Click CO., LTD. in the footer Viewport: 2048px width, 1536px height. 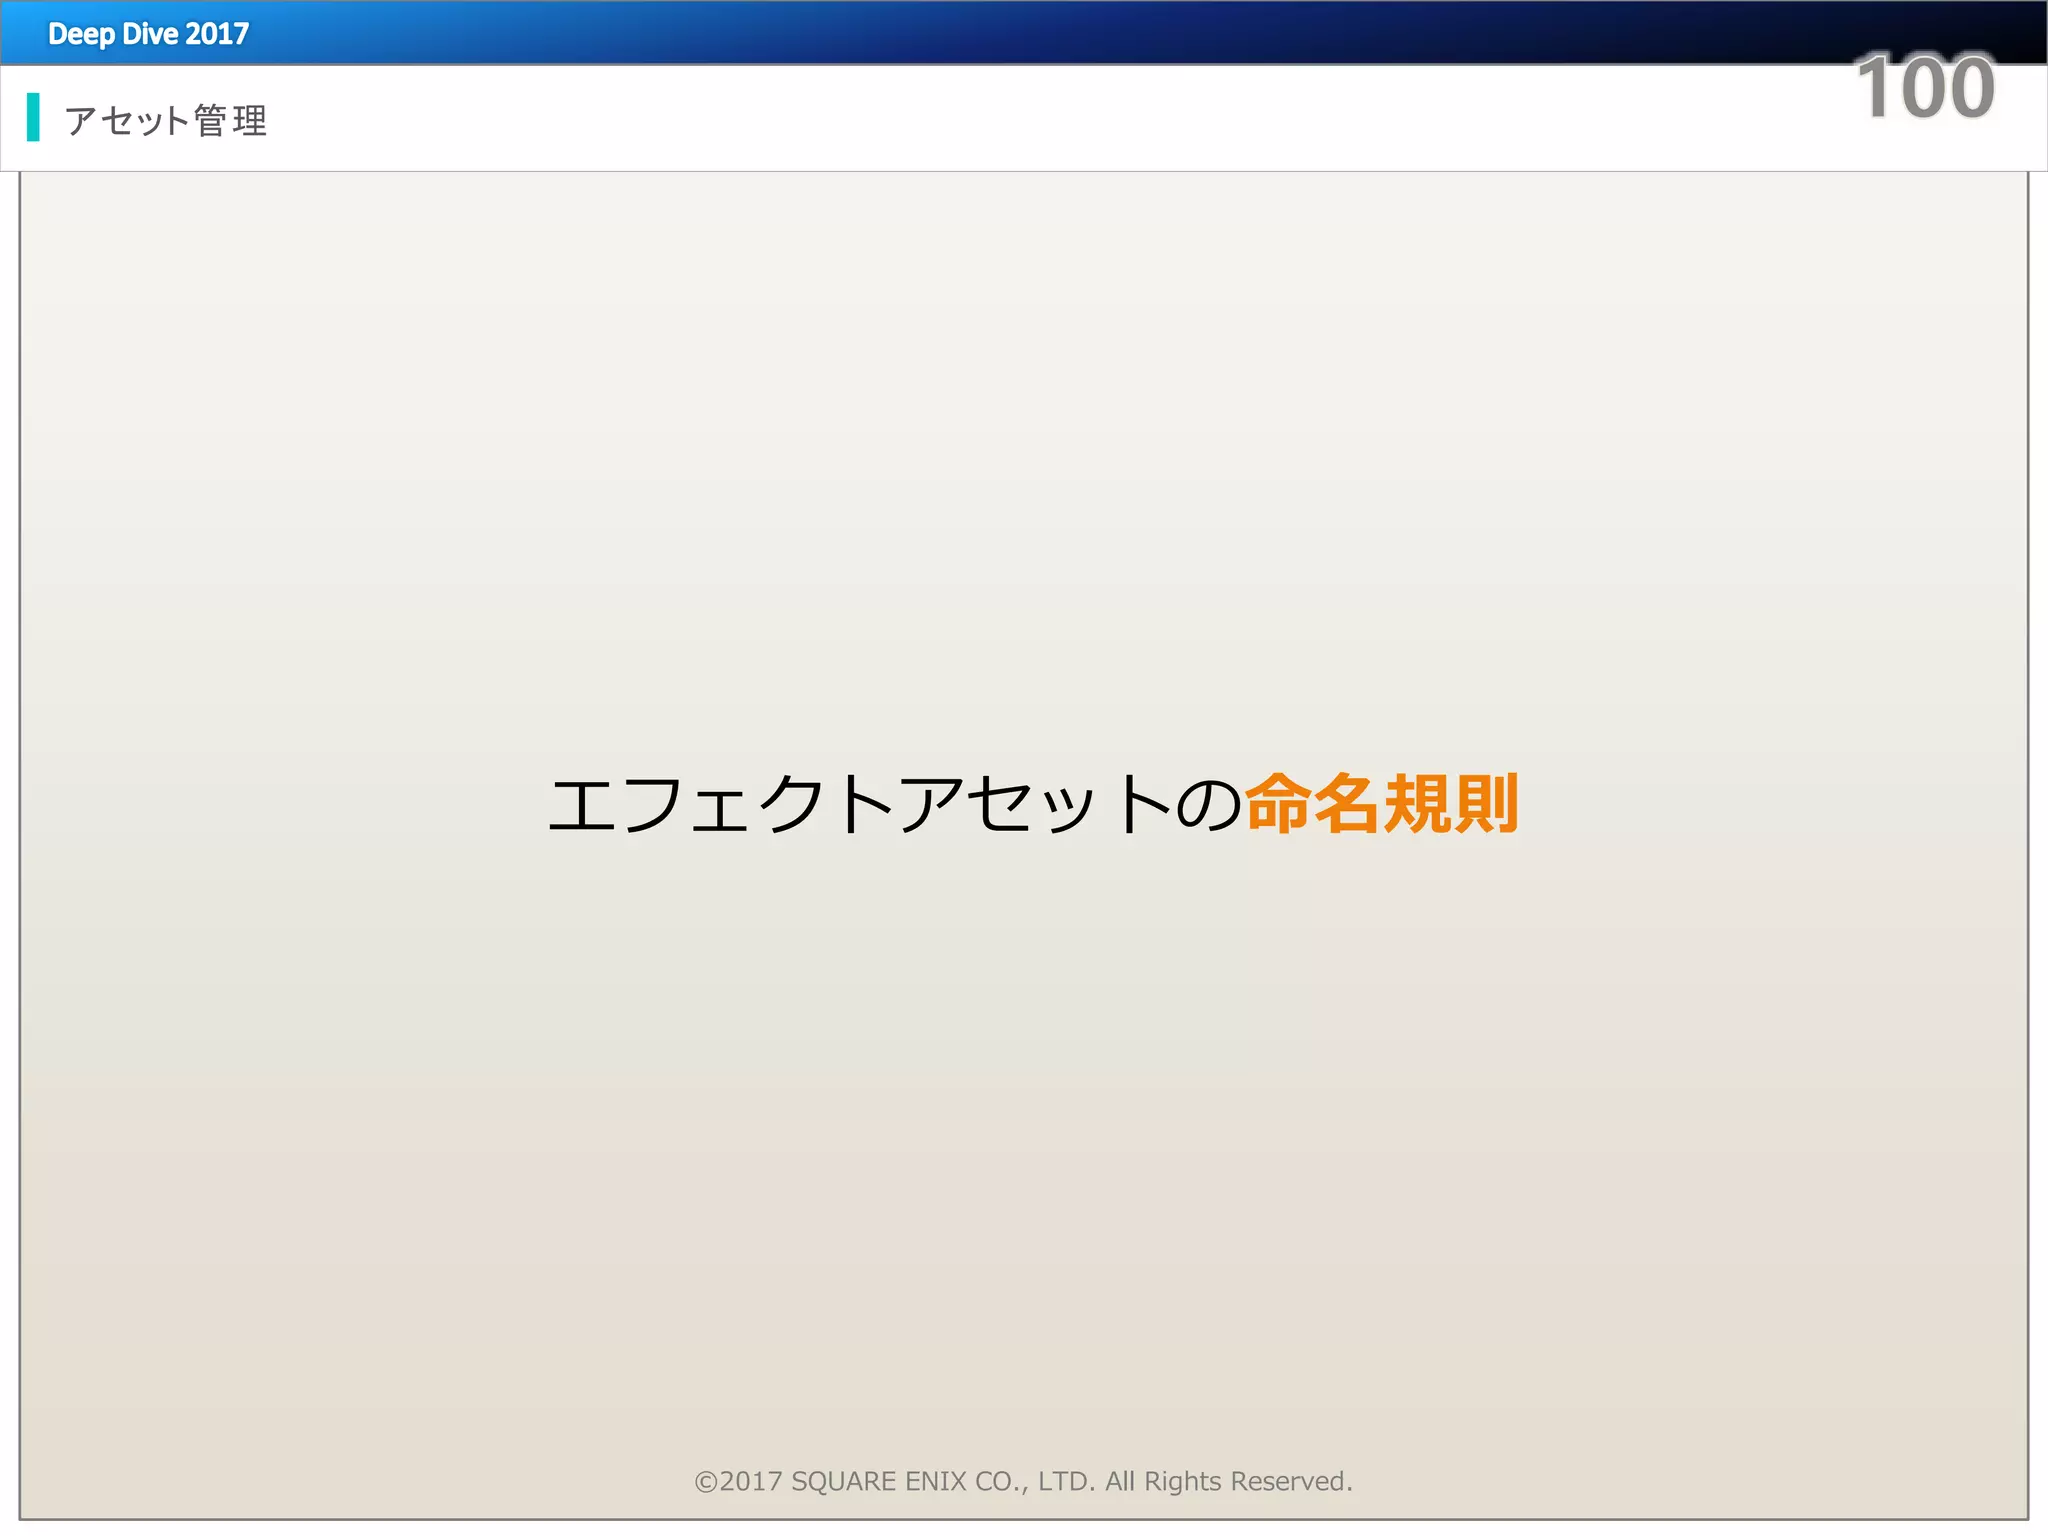[x=1035, y=1482]
